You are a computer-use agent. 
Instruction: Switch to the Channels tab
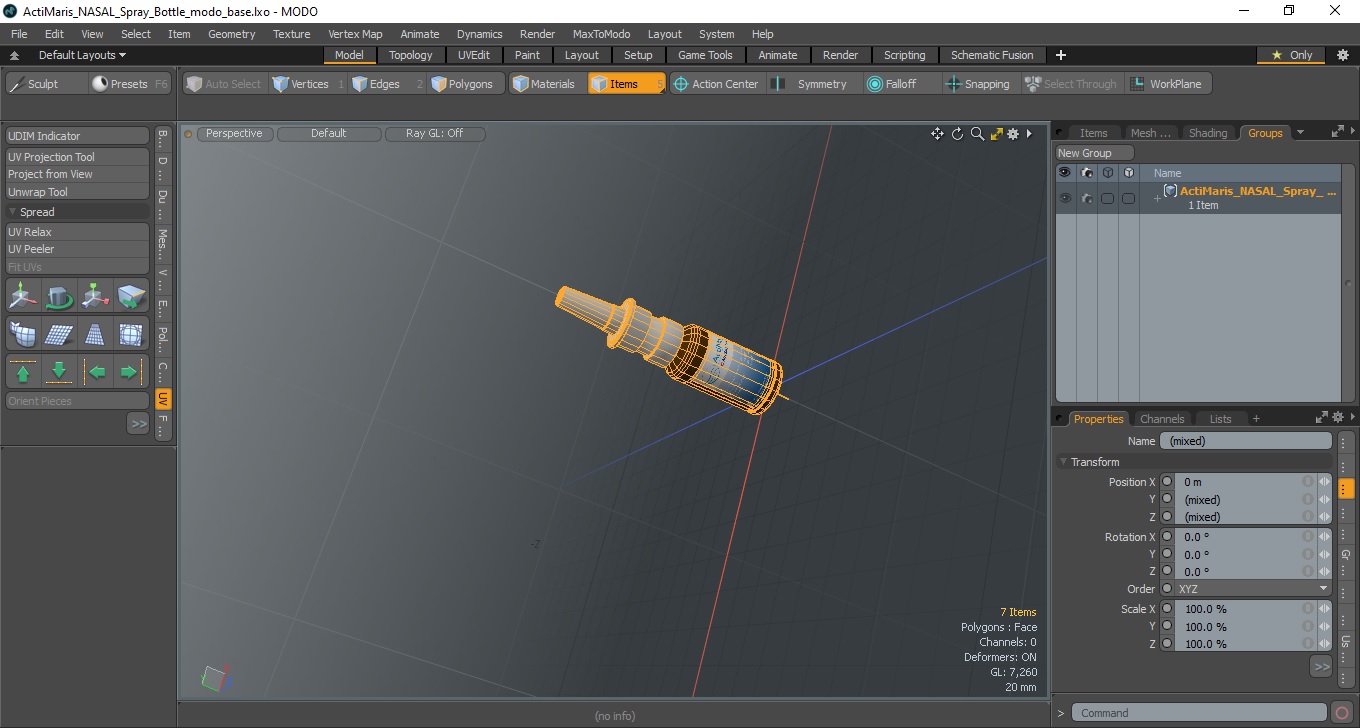1162,419
